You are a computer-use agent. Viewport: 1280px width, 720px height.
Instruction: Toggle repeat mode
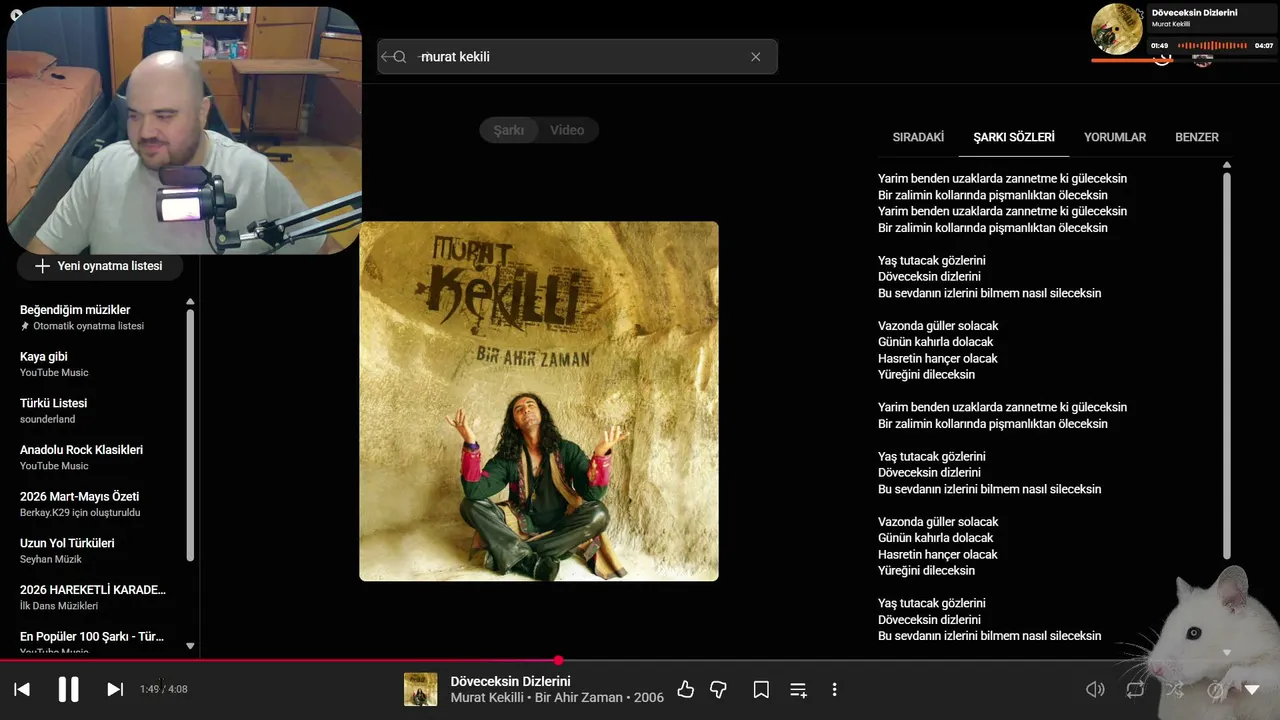1135,689
